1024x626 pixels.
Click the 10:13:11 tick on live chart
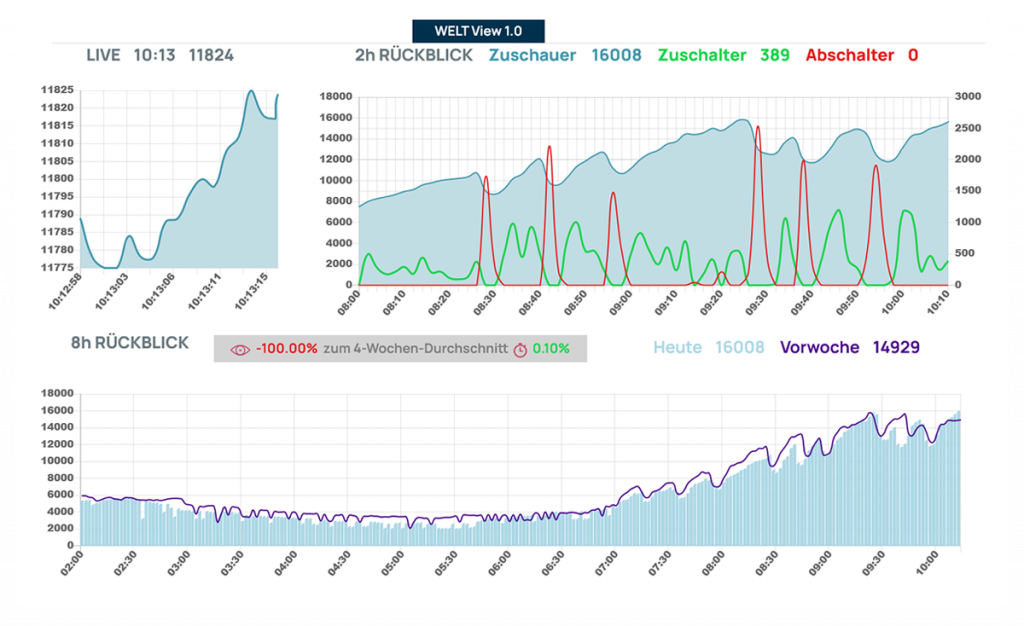[x=206, y=290]
